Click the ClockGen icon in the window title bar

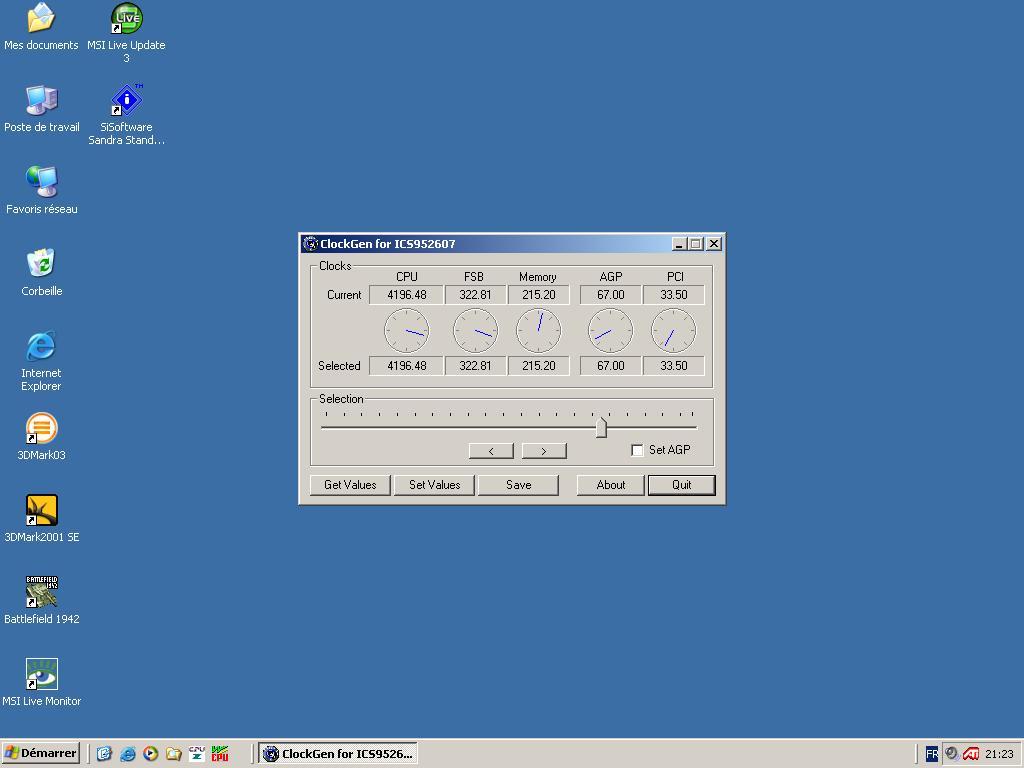tap(310, 244)
